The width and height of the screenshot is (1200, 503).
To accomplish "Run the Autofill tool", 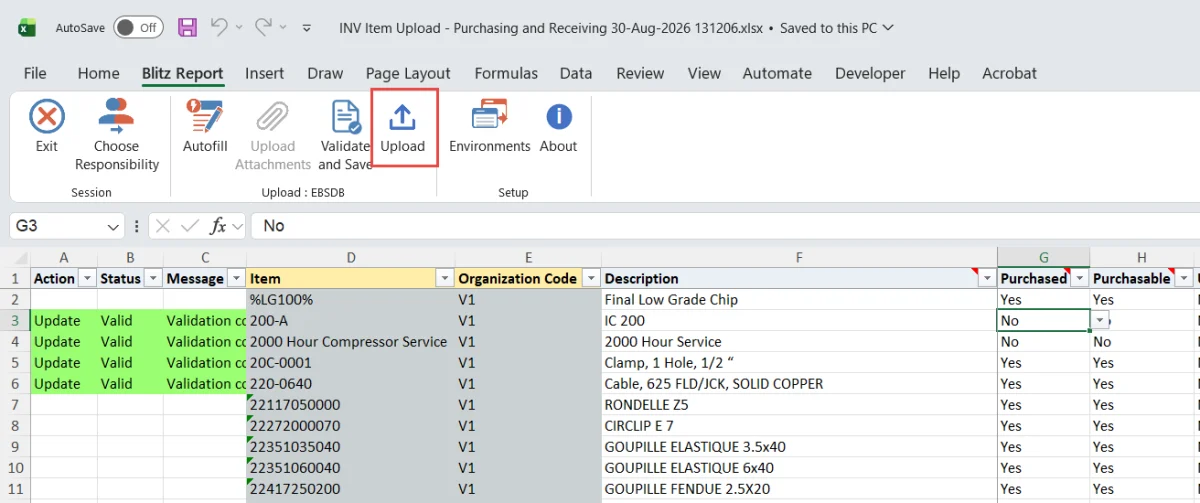I will (x=205, y=128).
